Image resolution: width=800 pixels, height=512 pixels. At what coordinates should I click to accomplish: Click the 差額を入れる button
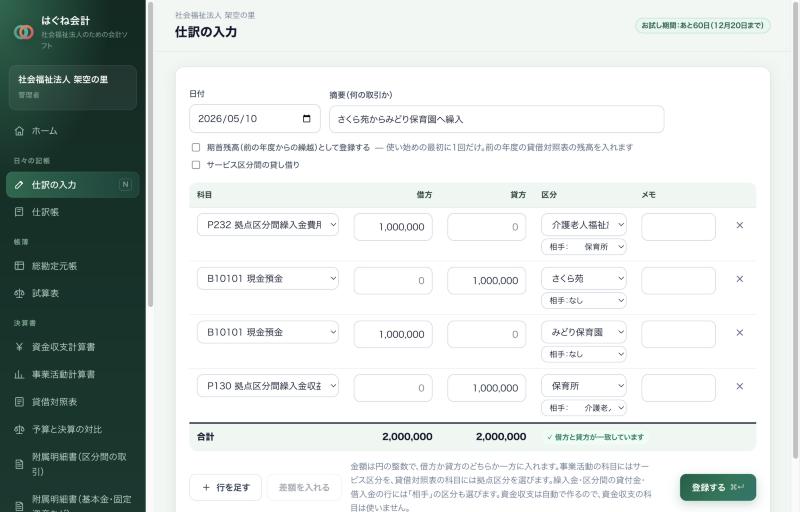click(x=304, y=488)
